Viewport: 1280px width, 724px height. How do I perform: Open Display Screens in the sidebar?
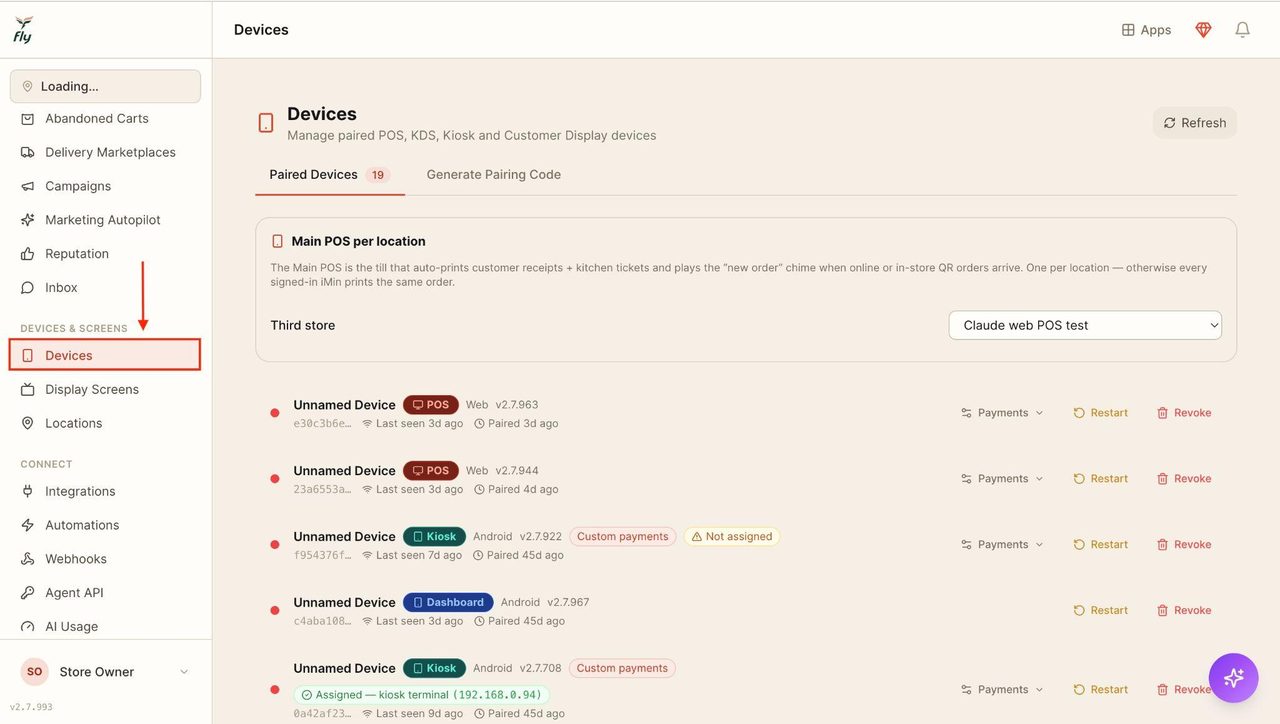point(105,390)
